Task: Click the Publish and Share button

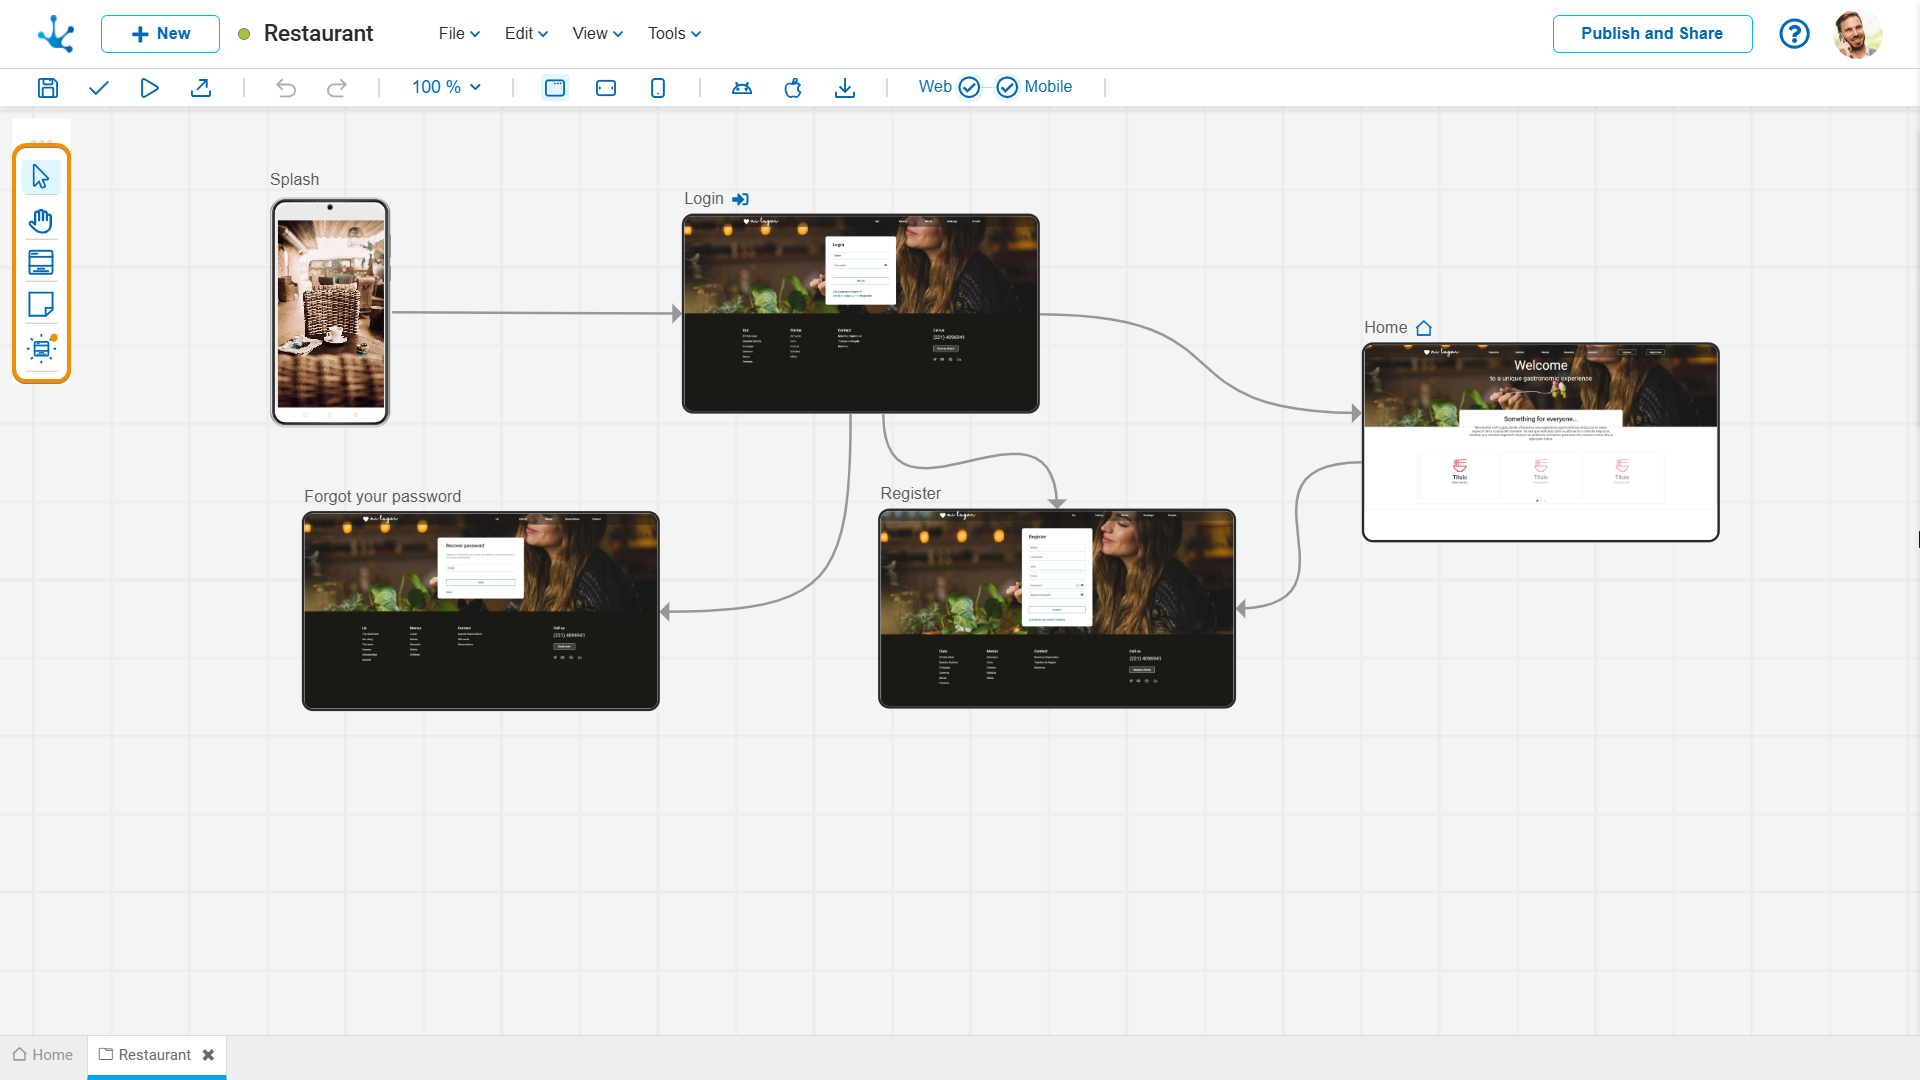Action: point(1652,33)
